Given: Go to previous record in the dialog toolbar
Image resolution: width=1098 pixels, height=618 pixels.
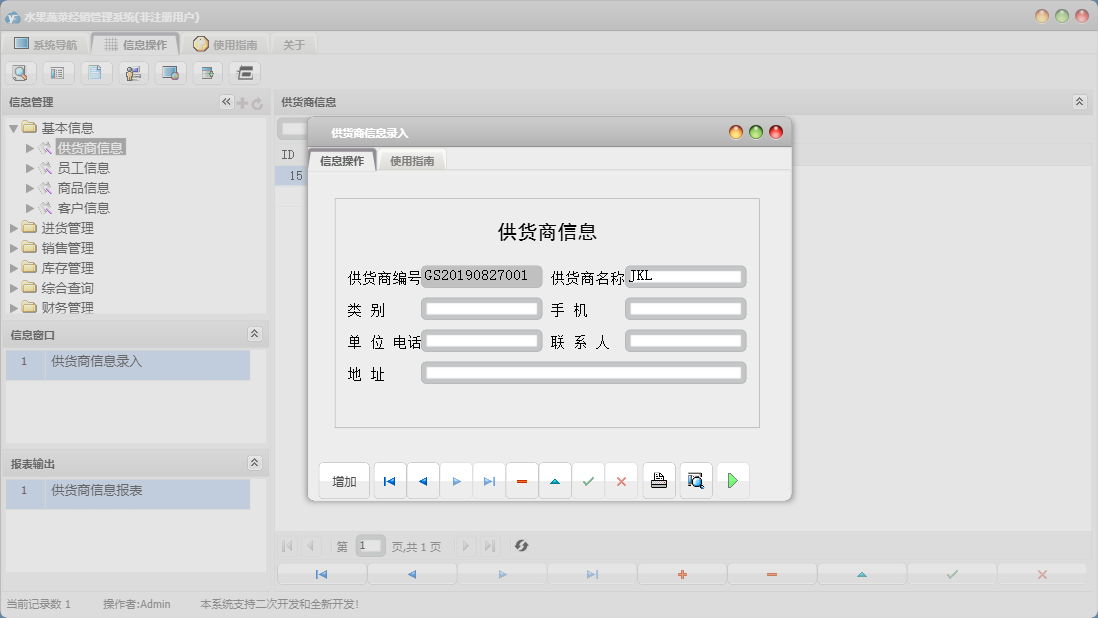Looking at the screenshot, I should [x=422, y=481].
